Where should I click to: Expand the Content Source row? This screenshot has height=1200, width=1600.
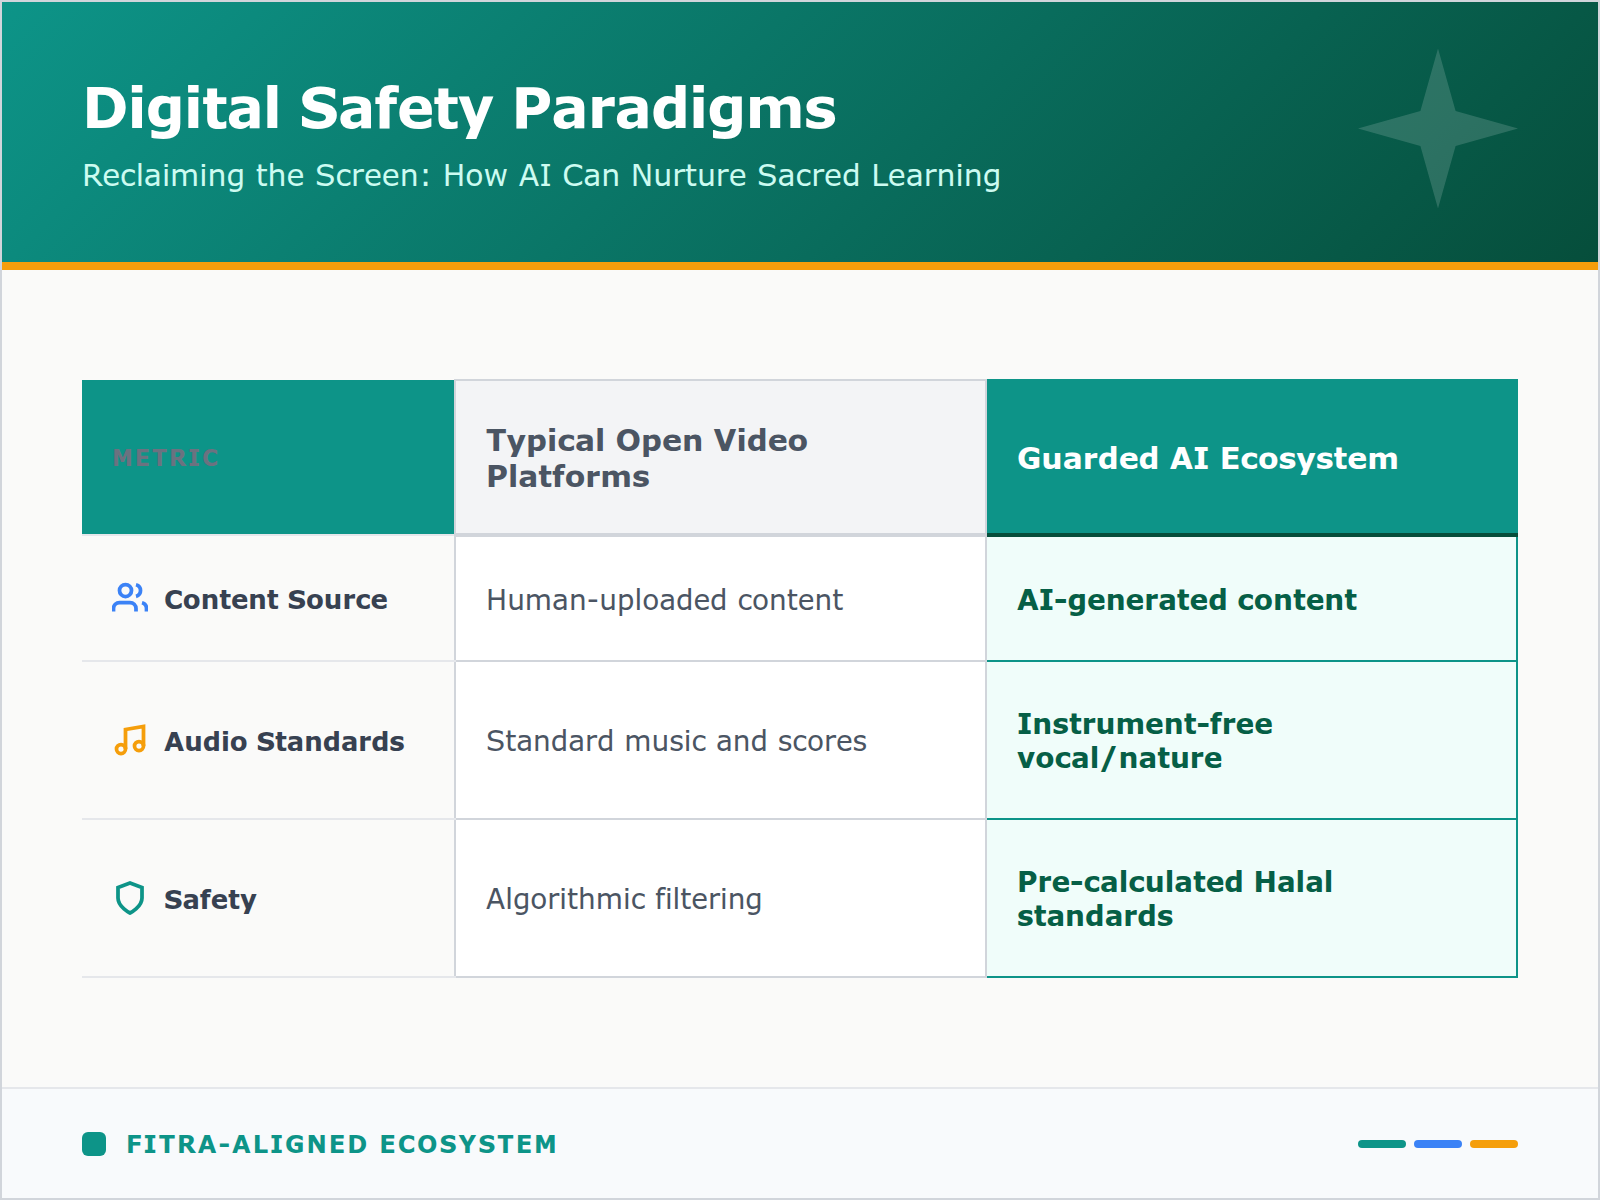coord(276,600)
